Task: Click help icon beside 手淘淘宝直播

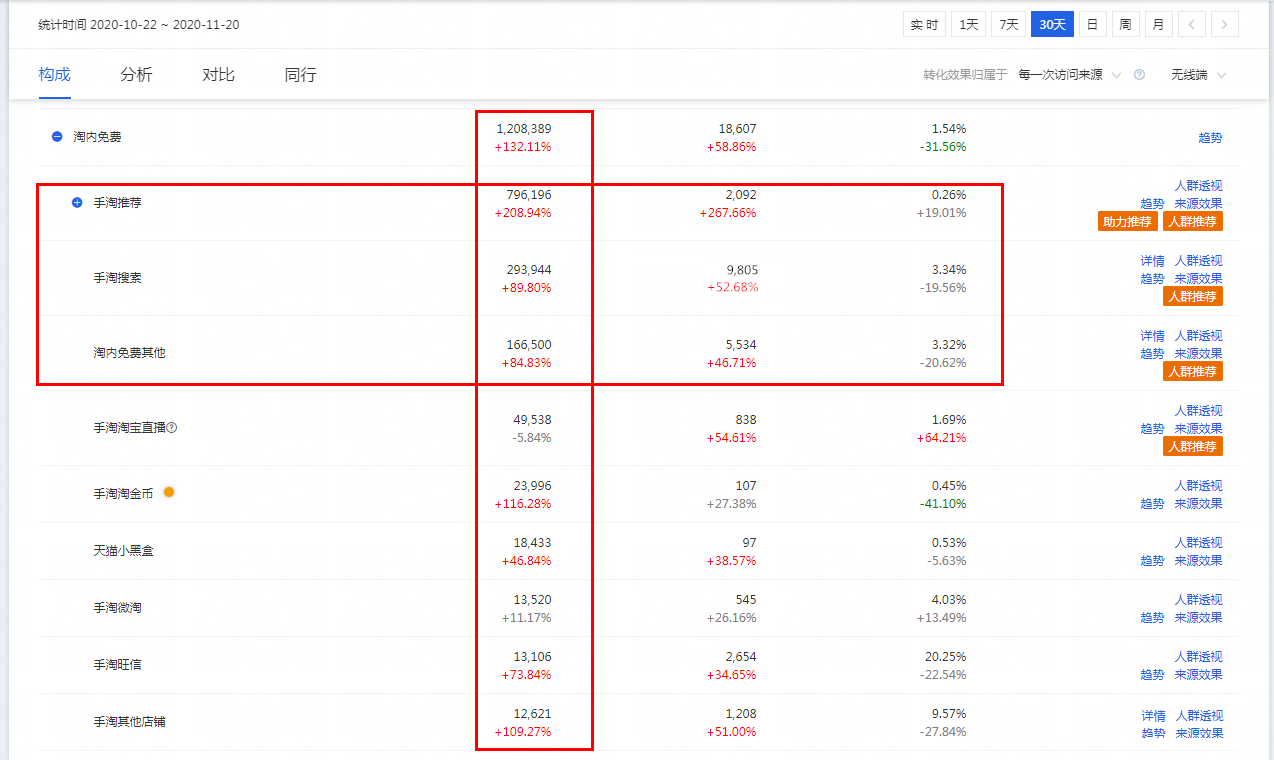Action: point(172,428)
